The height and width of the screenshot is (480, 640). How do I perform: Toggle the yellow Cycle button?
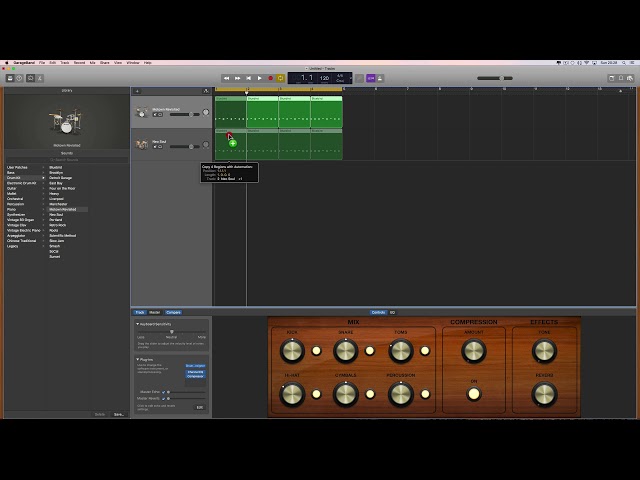click(280, 78)
